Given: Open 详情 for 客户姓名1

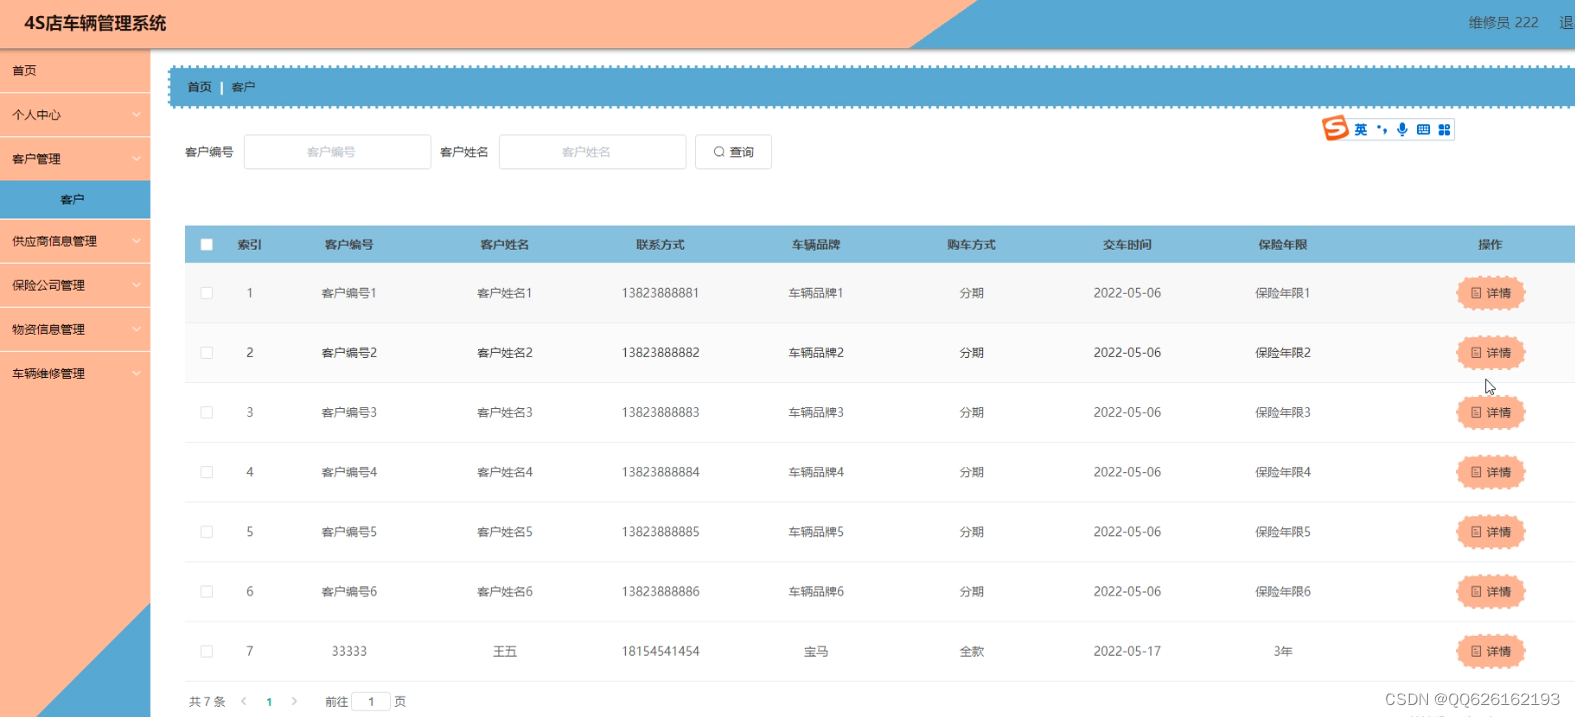Looking at the screenshot, I should pyautogui.click(x=1490, y=293).
